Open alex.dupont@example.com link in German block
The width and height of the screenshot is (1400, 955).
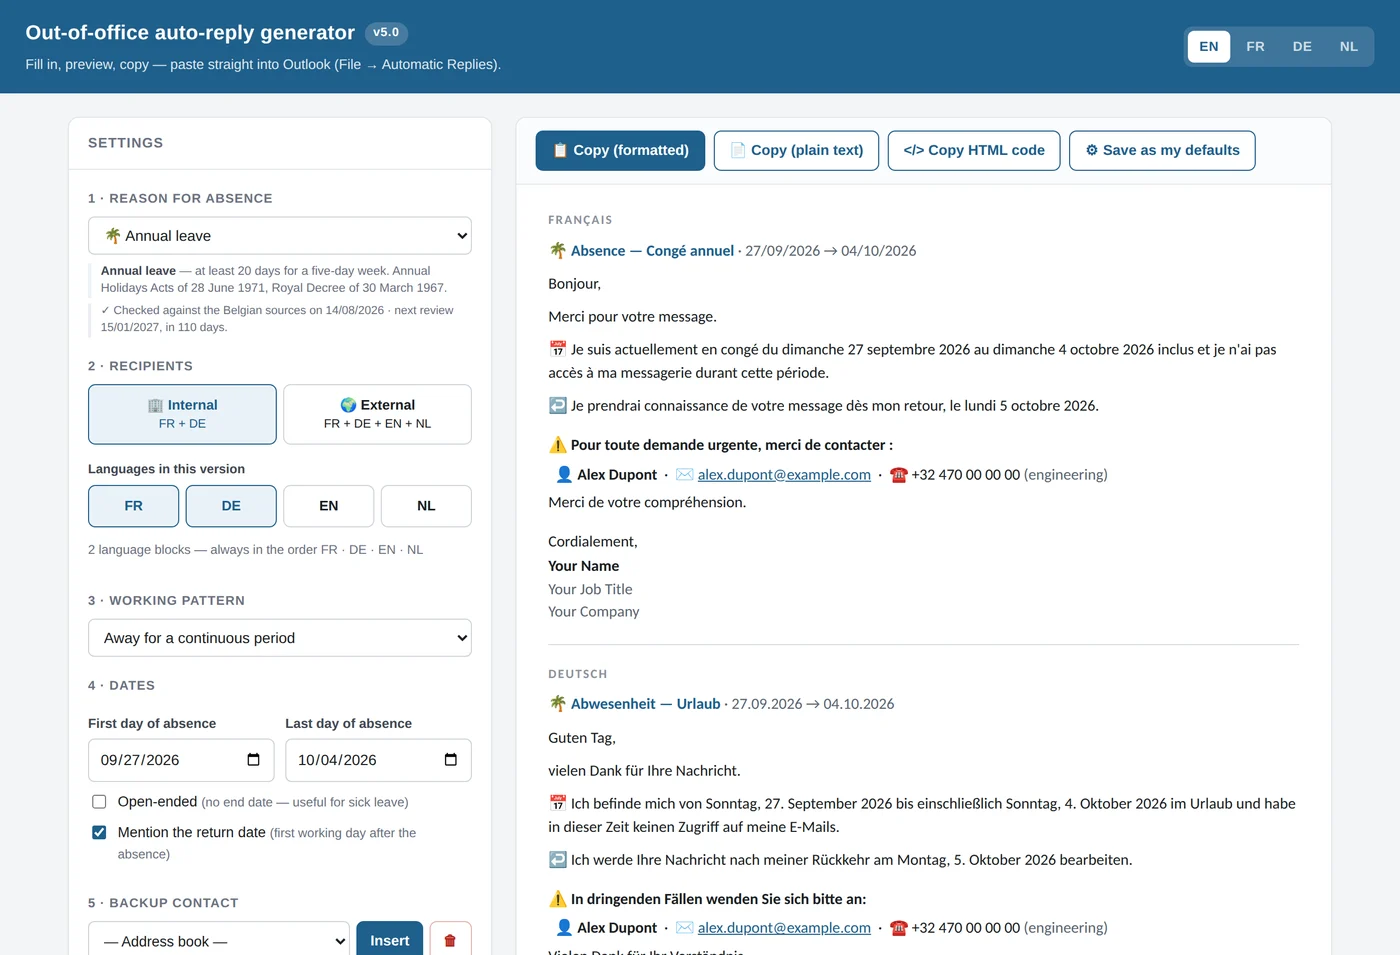(784, 927)
